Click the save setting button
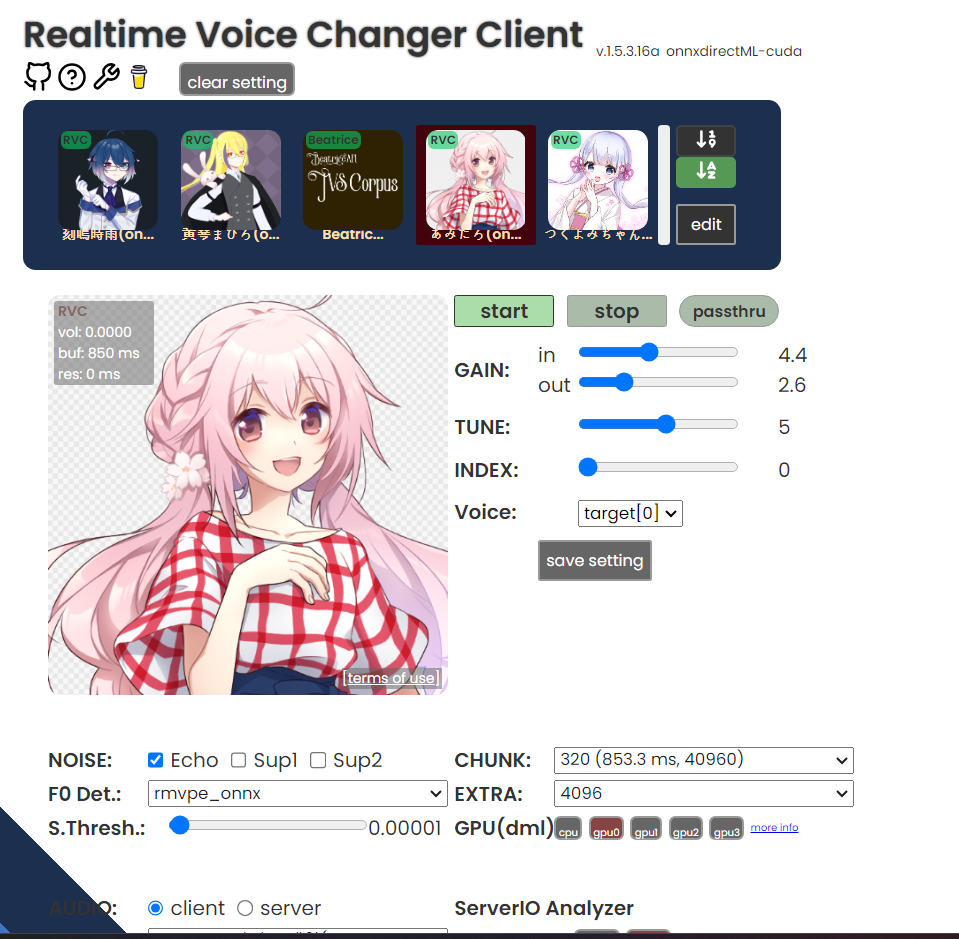 (594, 560)
